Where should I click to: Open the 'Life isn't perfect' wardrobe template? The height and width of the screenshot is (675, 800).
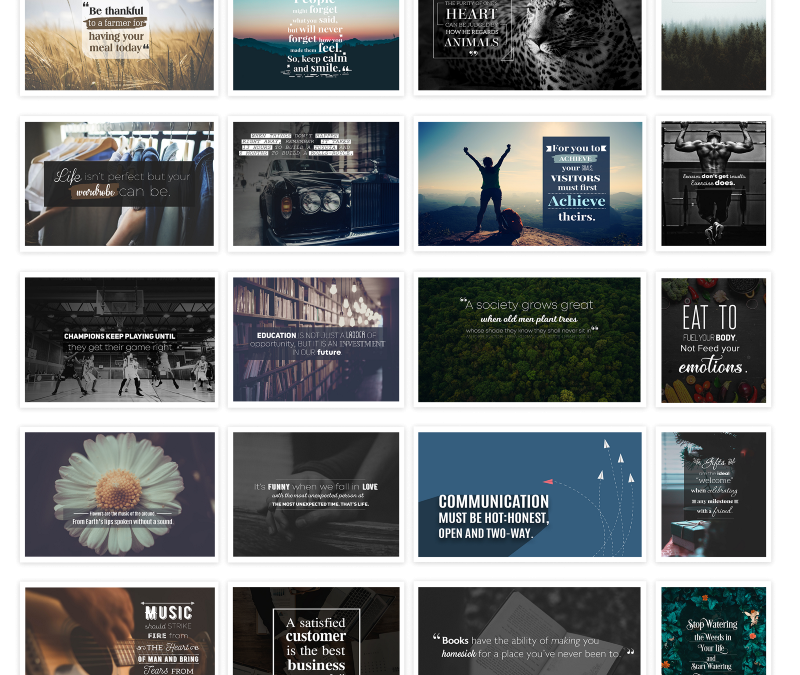coord(119,184)
